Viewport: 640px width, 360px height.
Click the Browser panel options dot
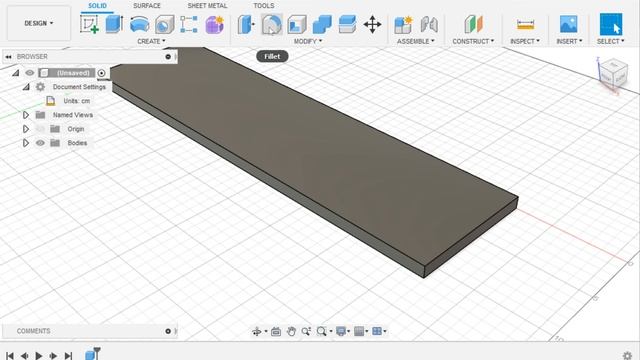pyautogui.click(x=168, y=57)
